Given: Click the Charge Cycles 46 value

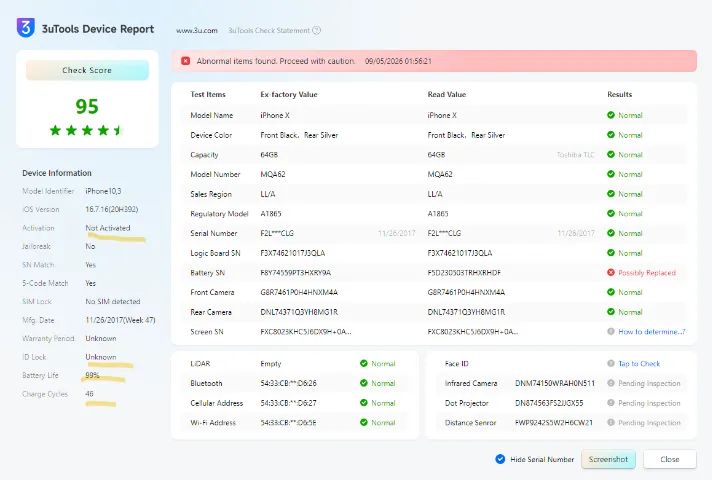Looking at the screenshot, I should pyautogui.click(x=89, y=394).
